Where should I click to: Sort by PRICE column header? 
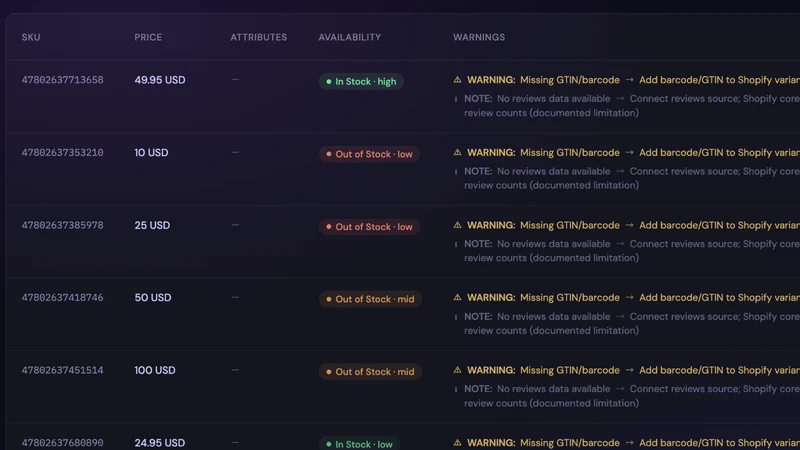pos(148,37)
